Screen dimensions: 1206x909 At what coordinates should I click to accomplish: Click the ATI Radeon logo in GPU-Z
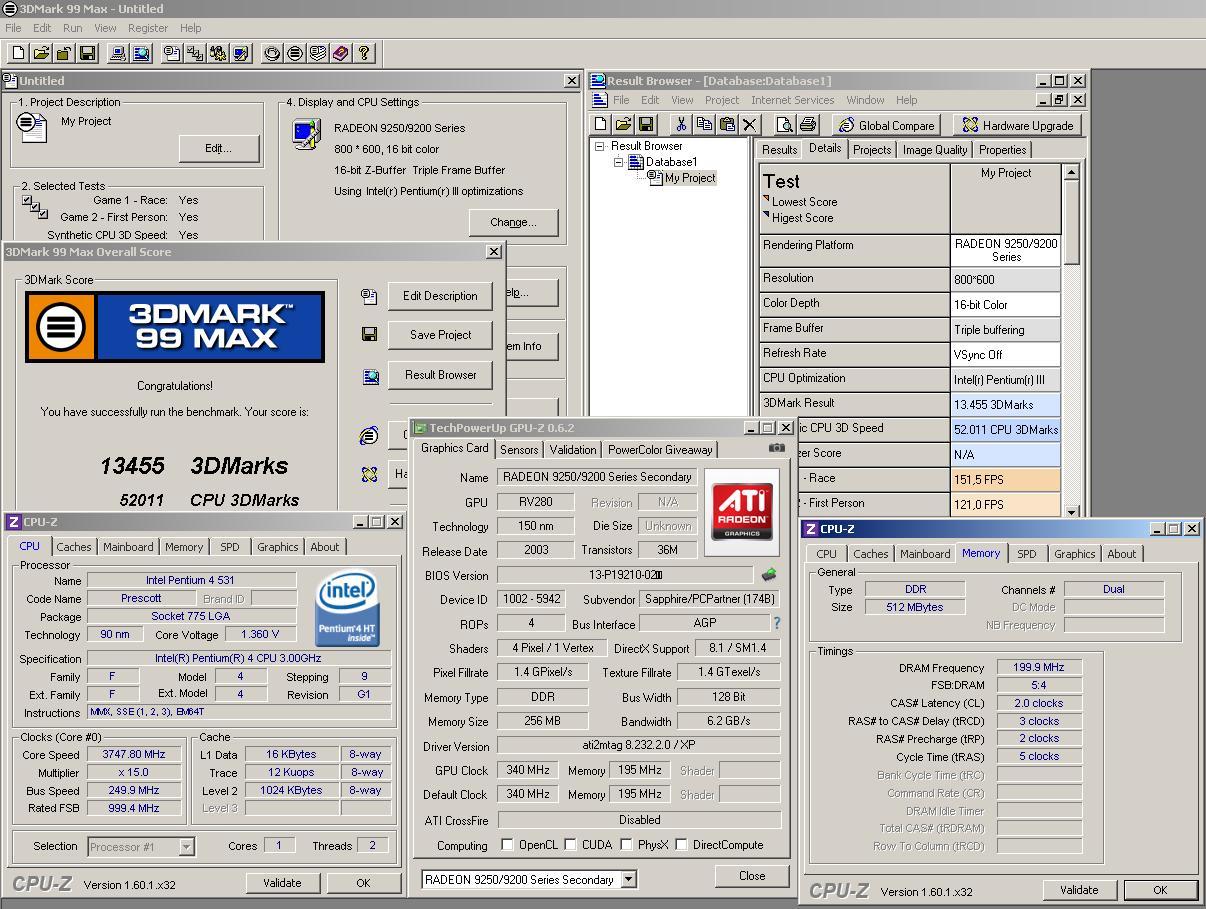click(742, 511)
